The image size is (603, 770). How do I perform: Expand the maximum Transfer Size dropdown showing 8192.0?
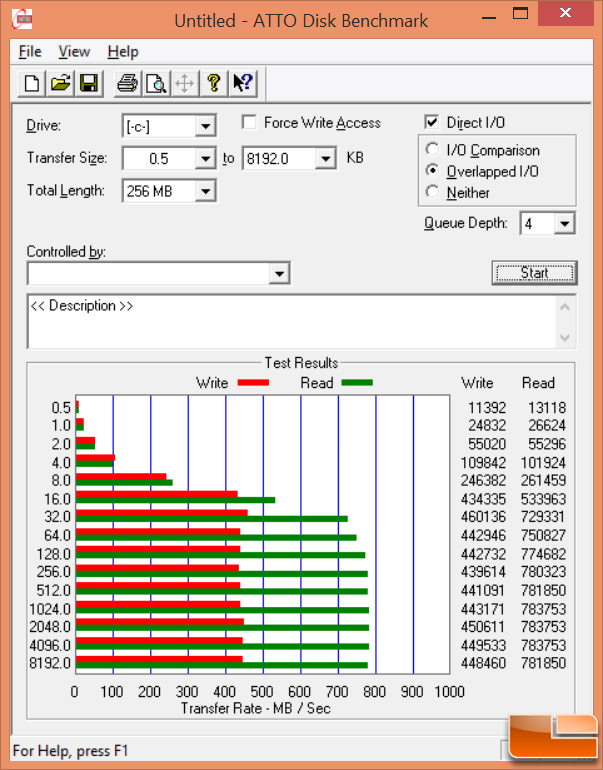click(326, 159)
